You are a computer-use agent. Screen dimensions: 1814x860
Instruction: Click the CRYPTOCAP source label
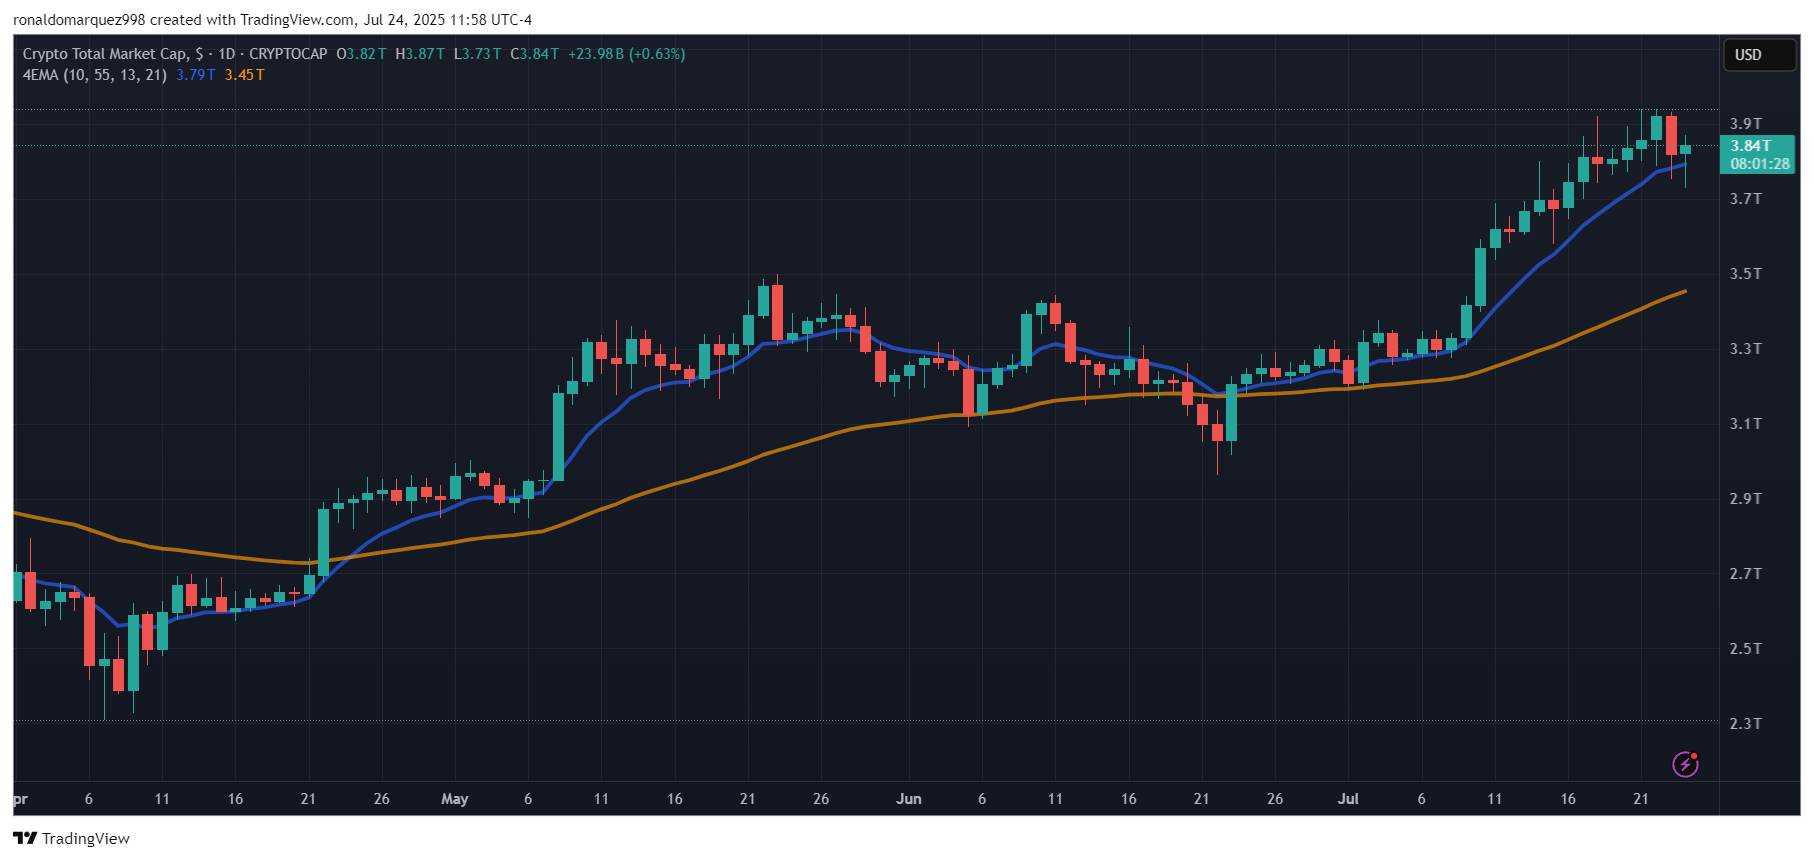(x=288, y=54)
